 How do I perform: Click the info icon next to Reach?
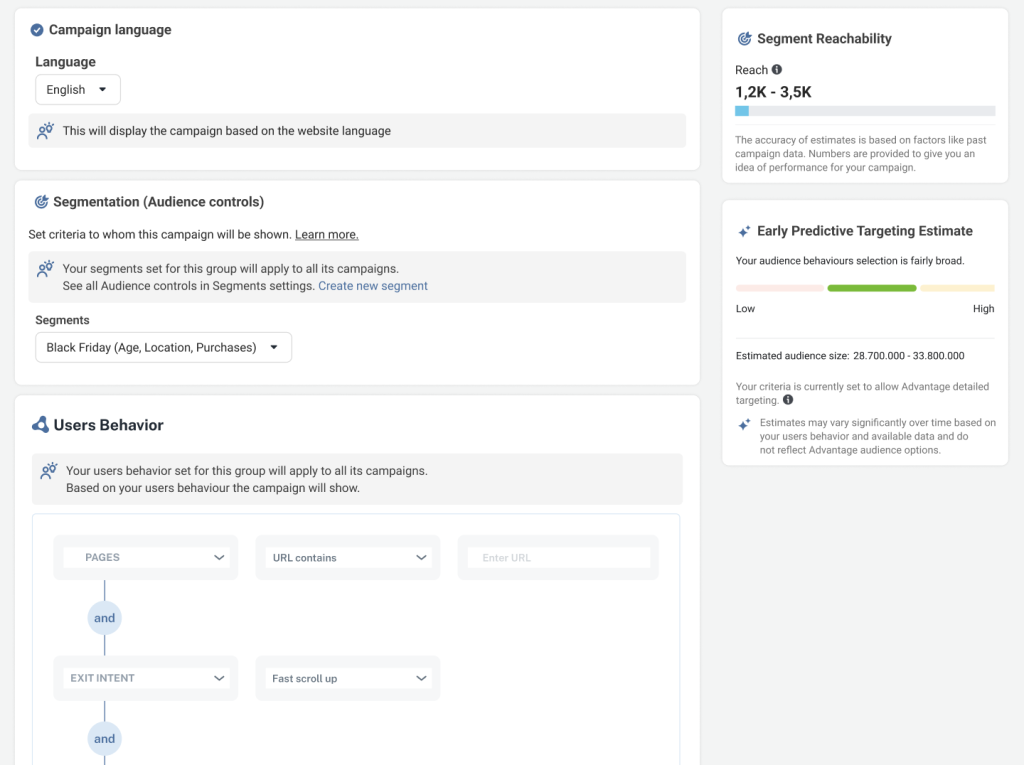777,70
